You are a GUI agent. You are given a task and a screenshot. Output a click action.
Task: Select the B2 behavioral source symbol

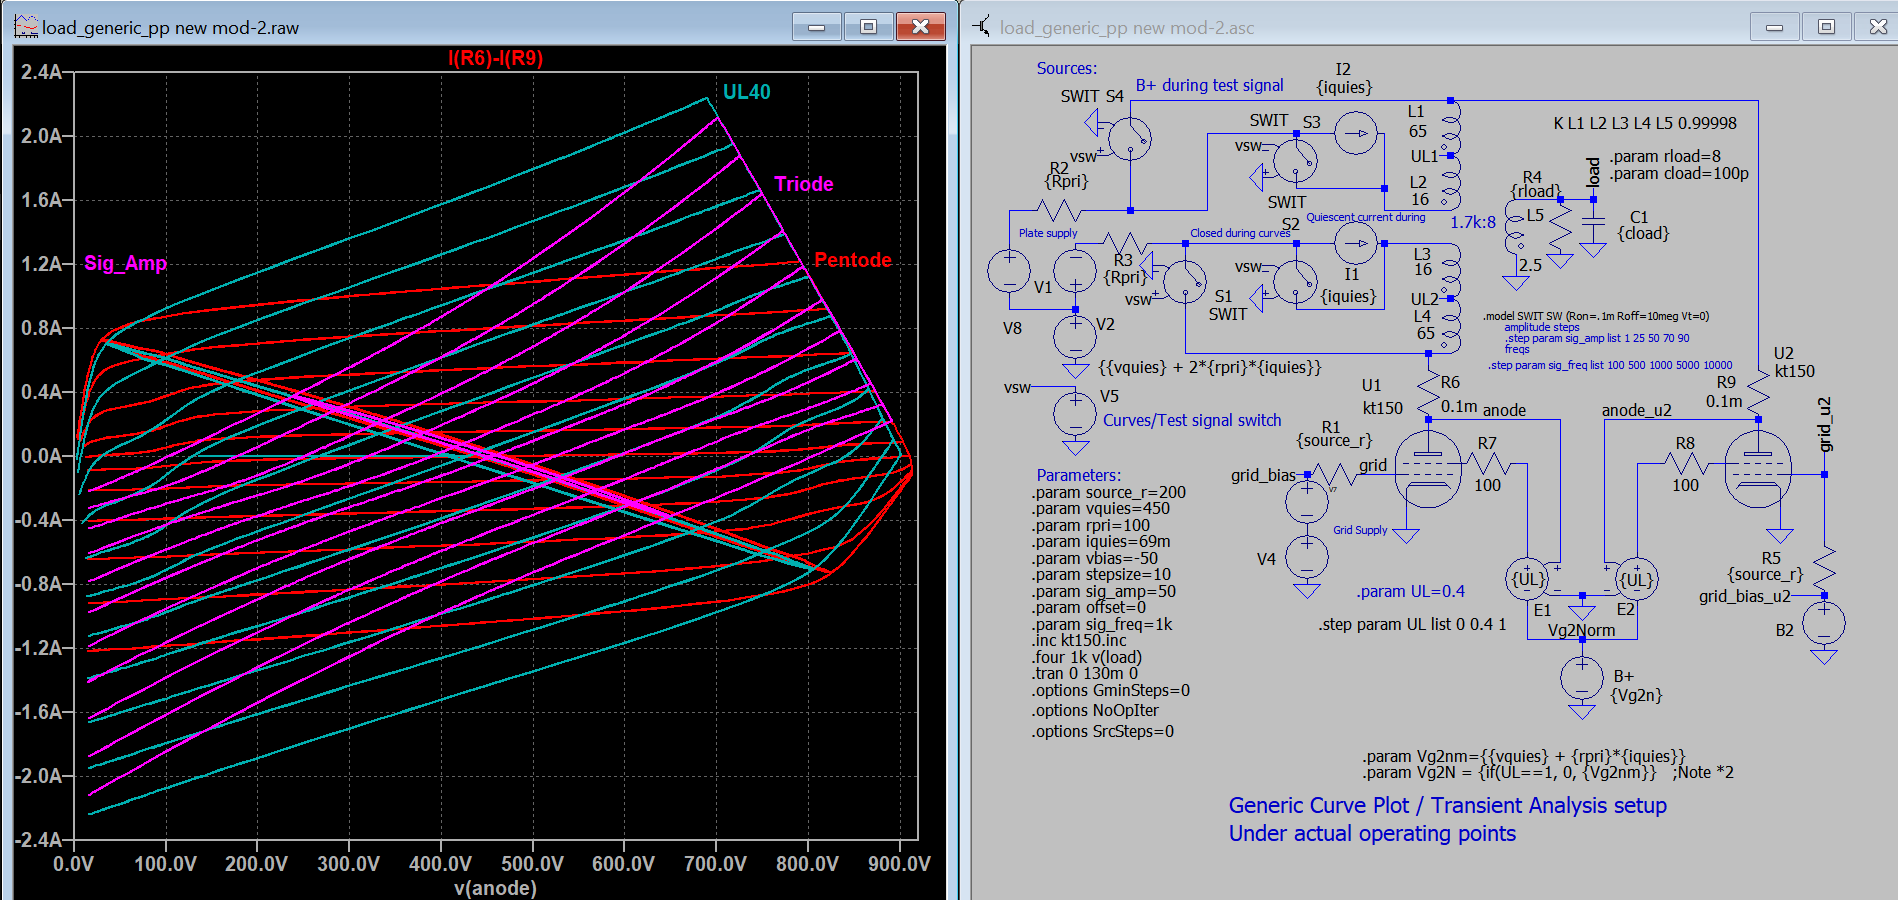[x=1824, y=623]
